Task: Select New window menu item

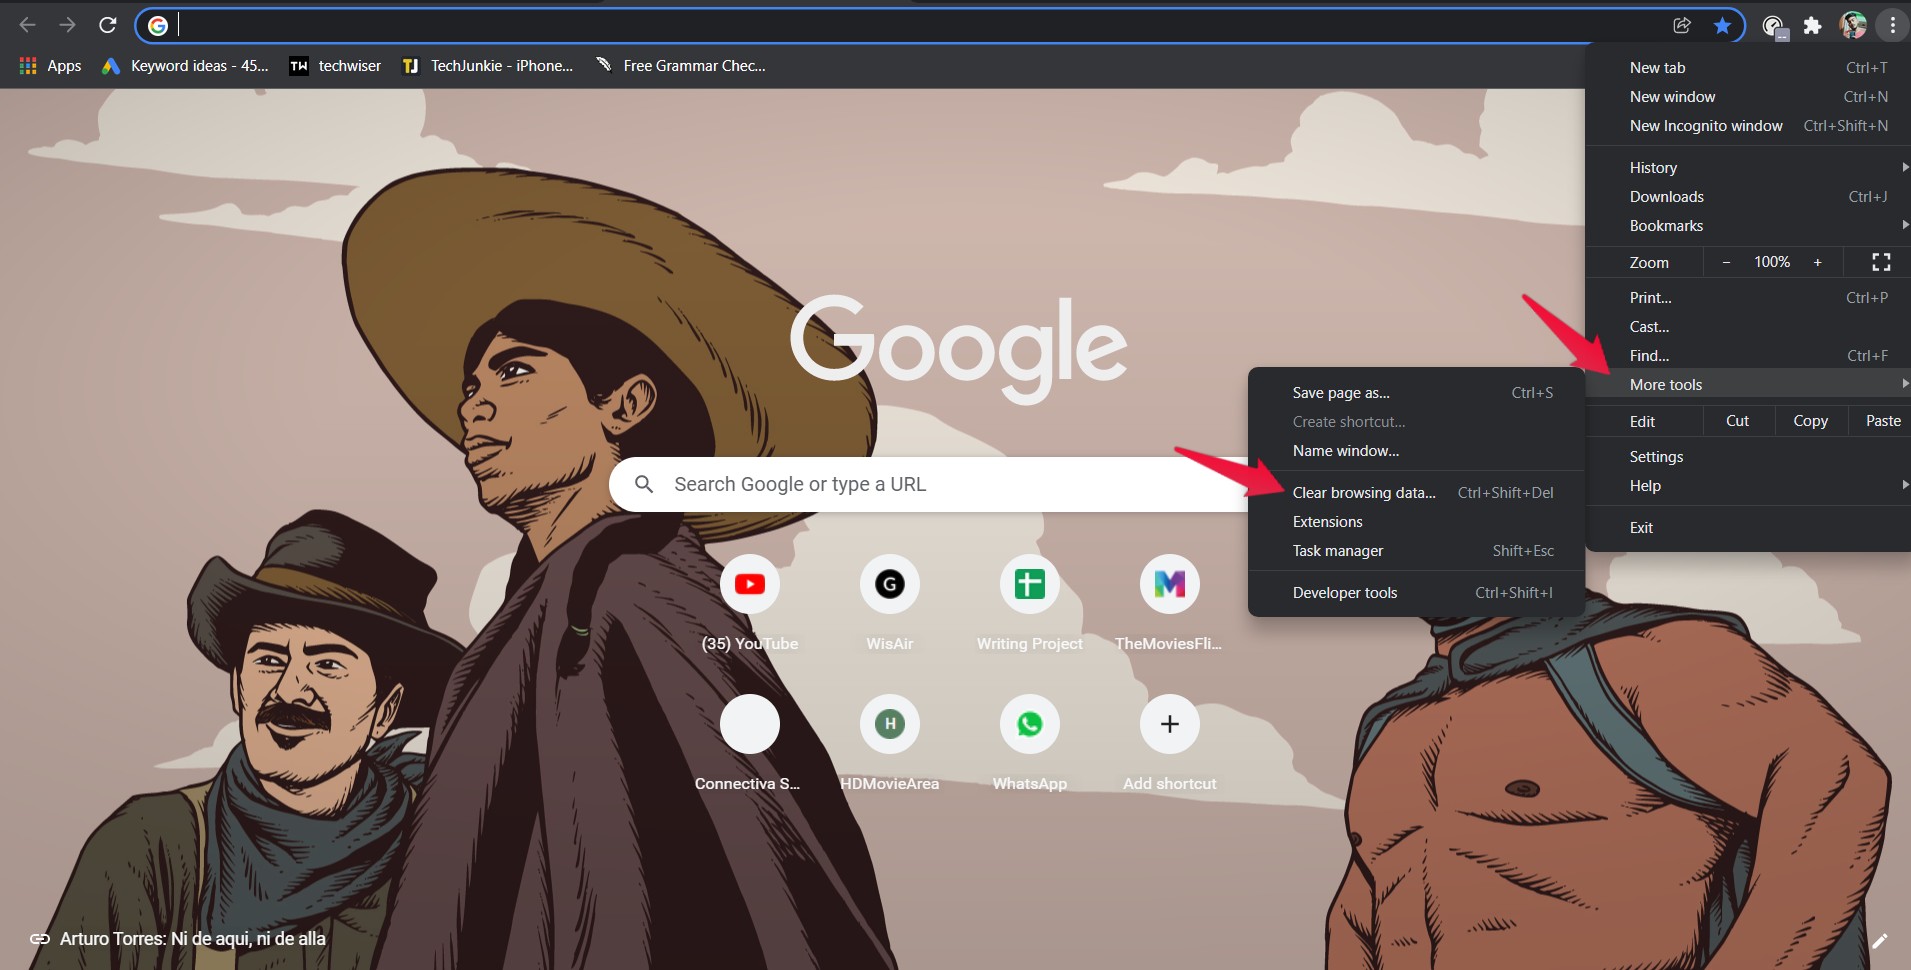Action: (x=1748, y=97)
